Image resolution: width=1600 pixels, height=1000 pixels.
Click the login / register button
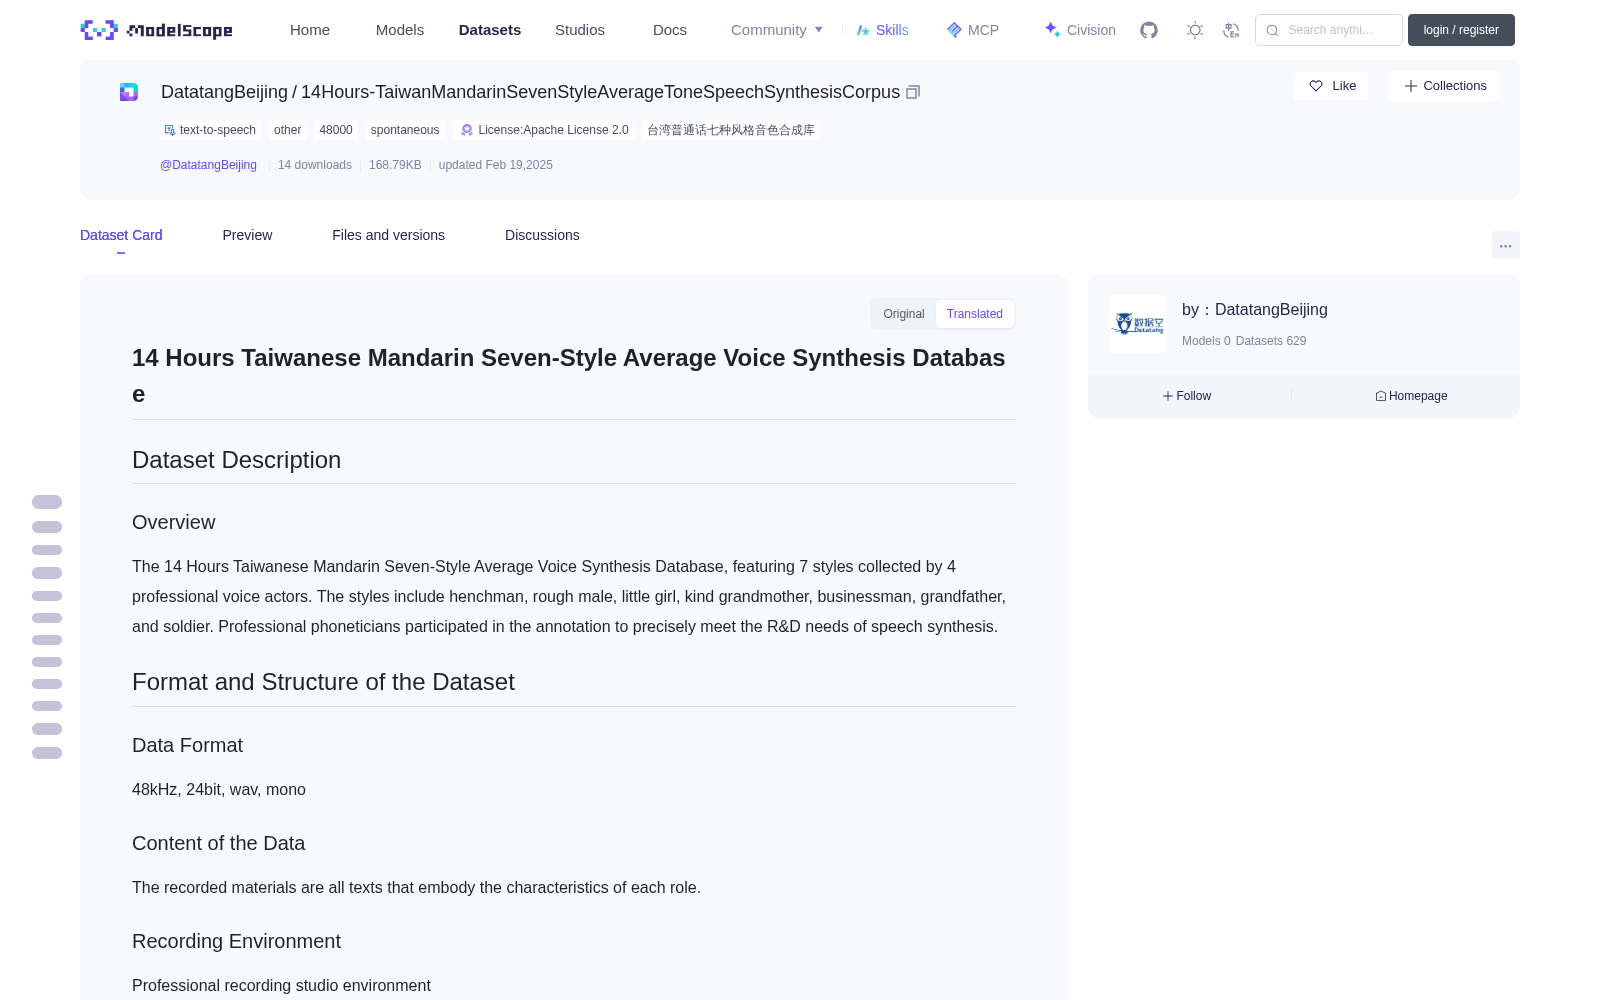click(x=1461, y=30)
